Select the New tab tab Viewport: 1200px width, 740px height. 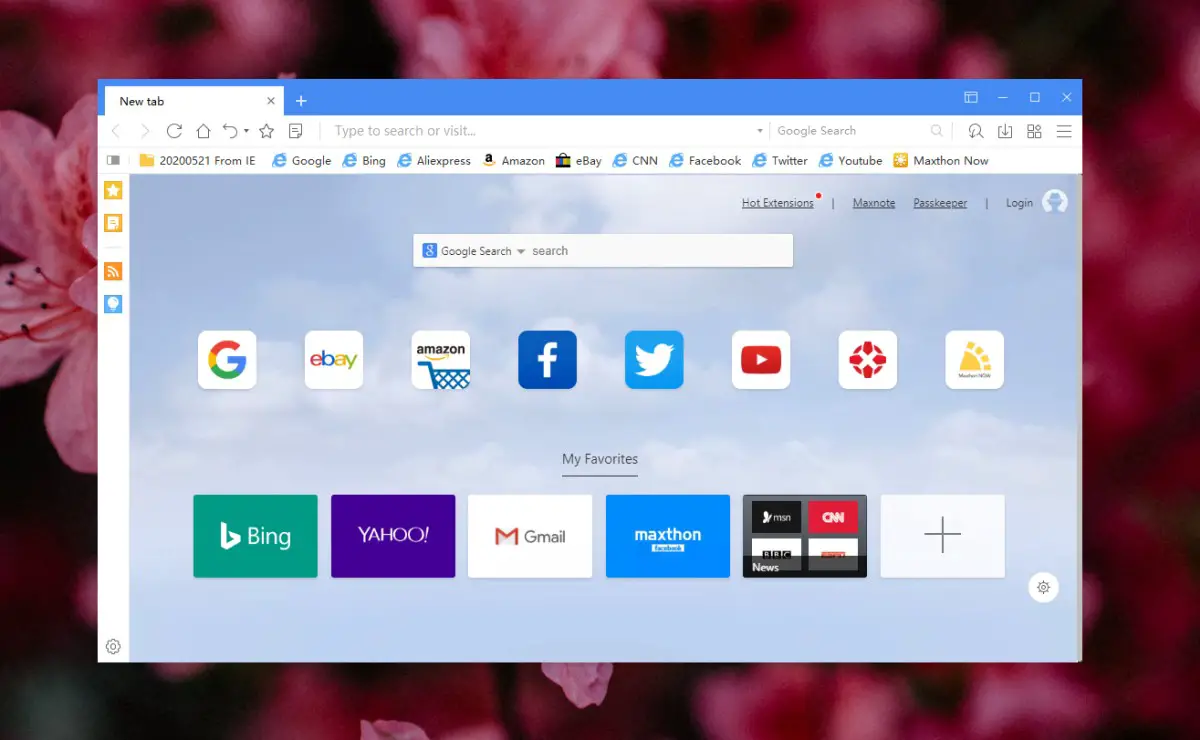pyautogui.click(x=192, y=101)
